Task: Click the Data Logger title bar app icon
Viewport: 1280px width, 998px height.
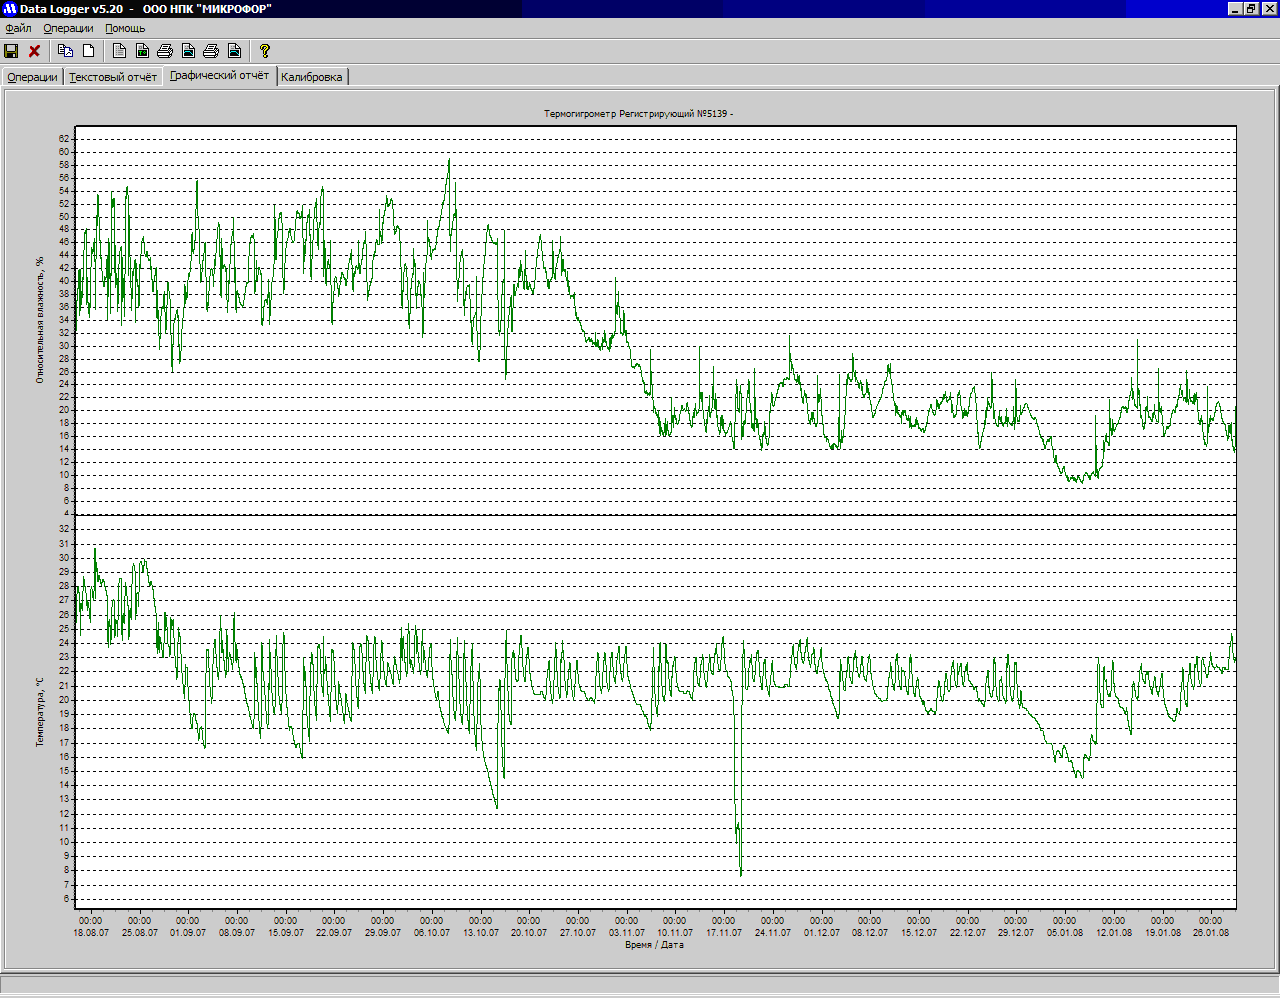Action: [10, 9]
